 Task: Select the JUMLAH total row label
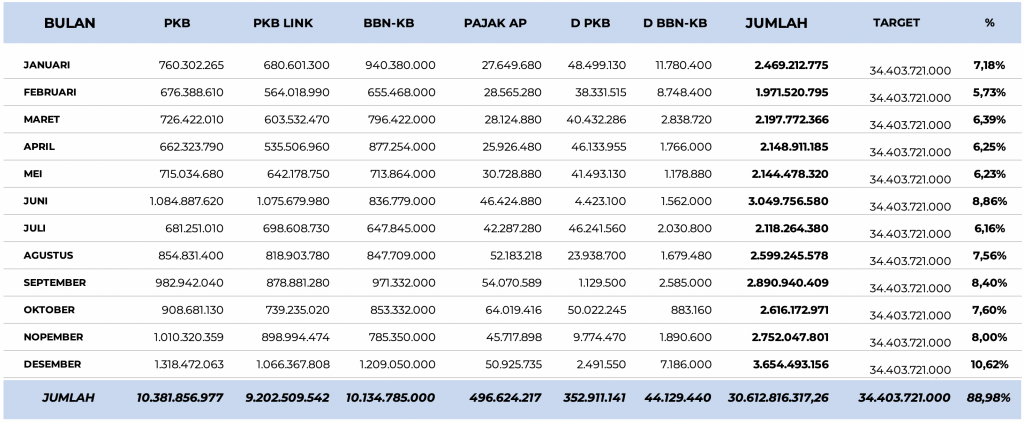(x=68, y=398)
